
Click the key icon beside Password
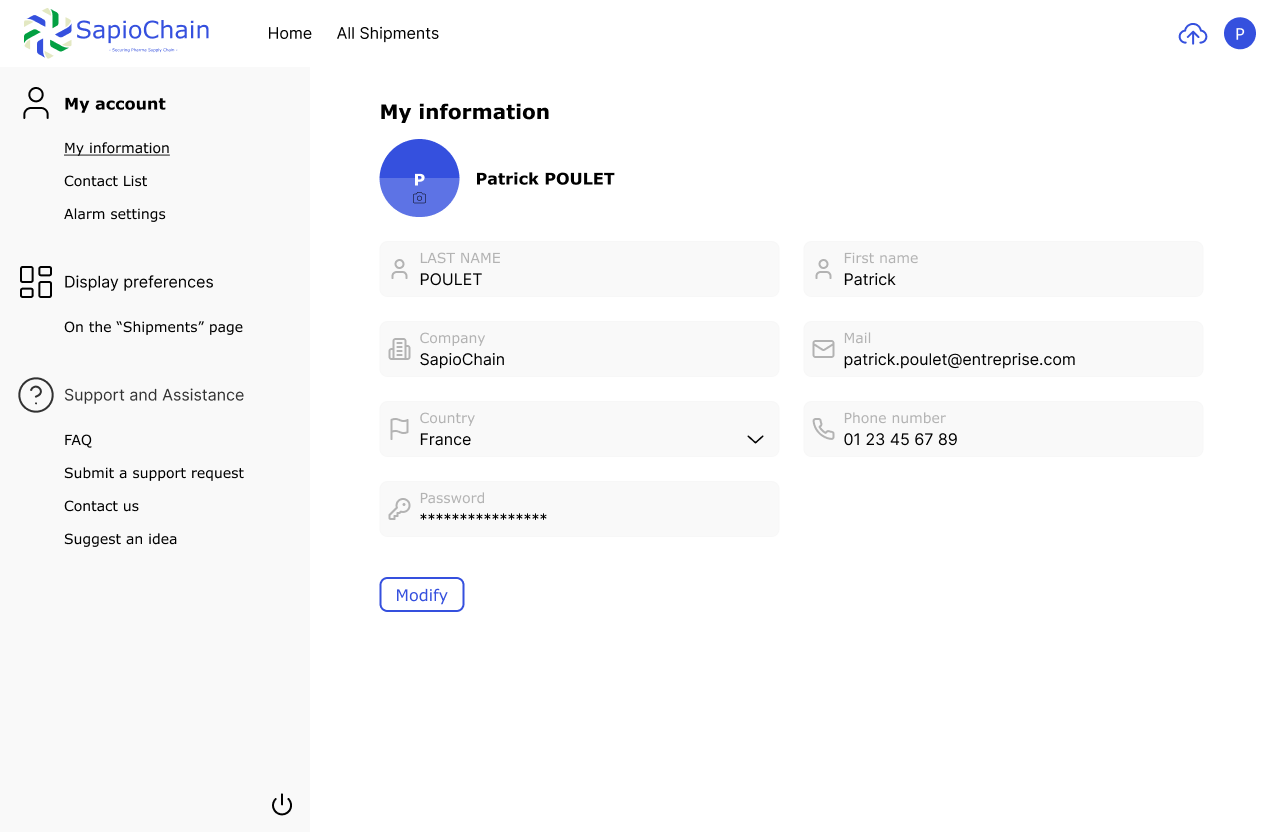tap(399, 509)
